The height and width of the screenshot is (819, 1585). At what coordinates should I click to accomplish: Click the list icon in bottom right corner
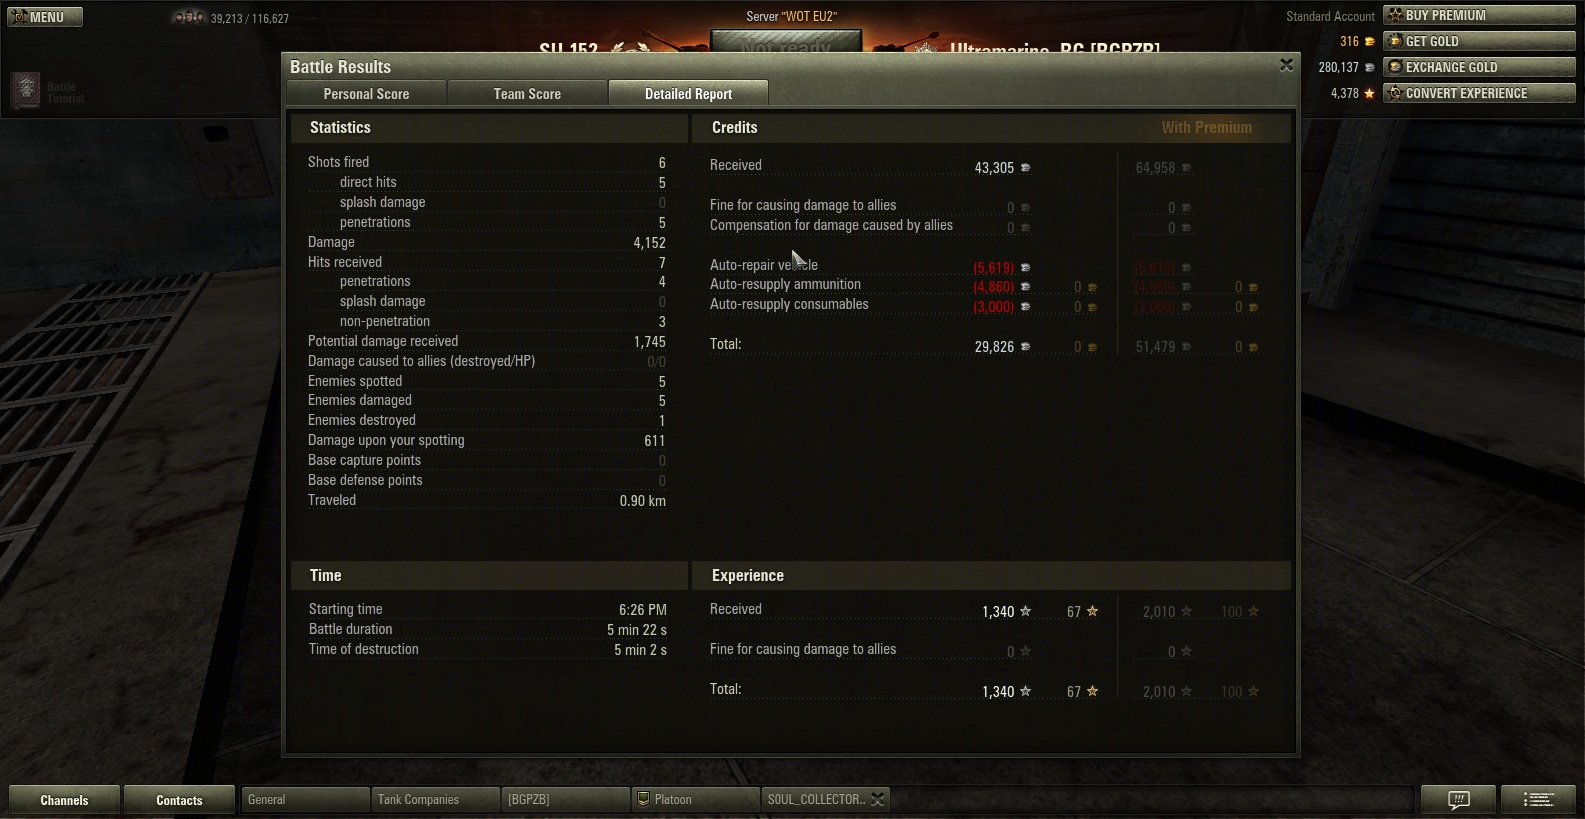pyautogui.click(x=1538, y=799)
